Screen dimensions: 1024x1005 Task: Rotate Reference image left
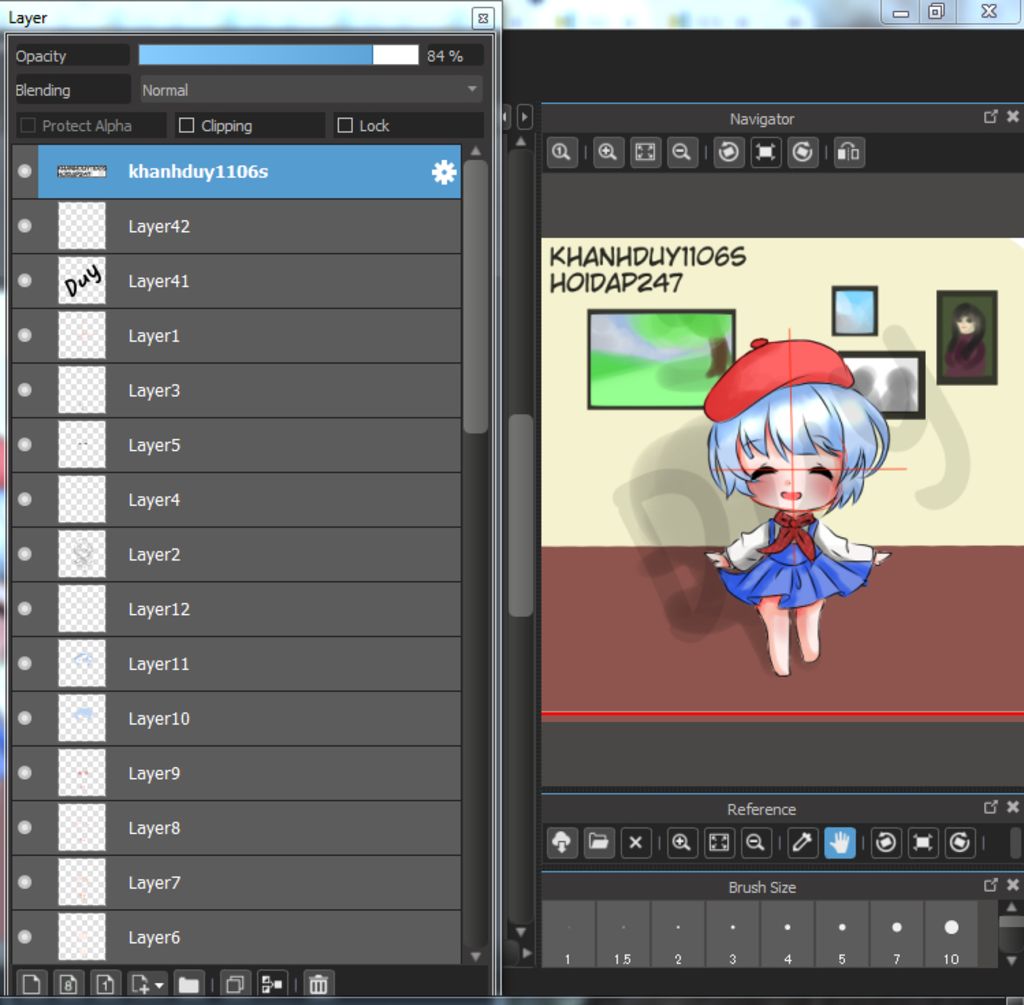(x=886, y=842)
